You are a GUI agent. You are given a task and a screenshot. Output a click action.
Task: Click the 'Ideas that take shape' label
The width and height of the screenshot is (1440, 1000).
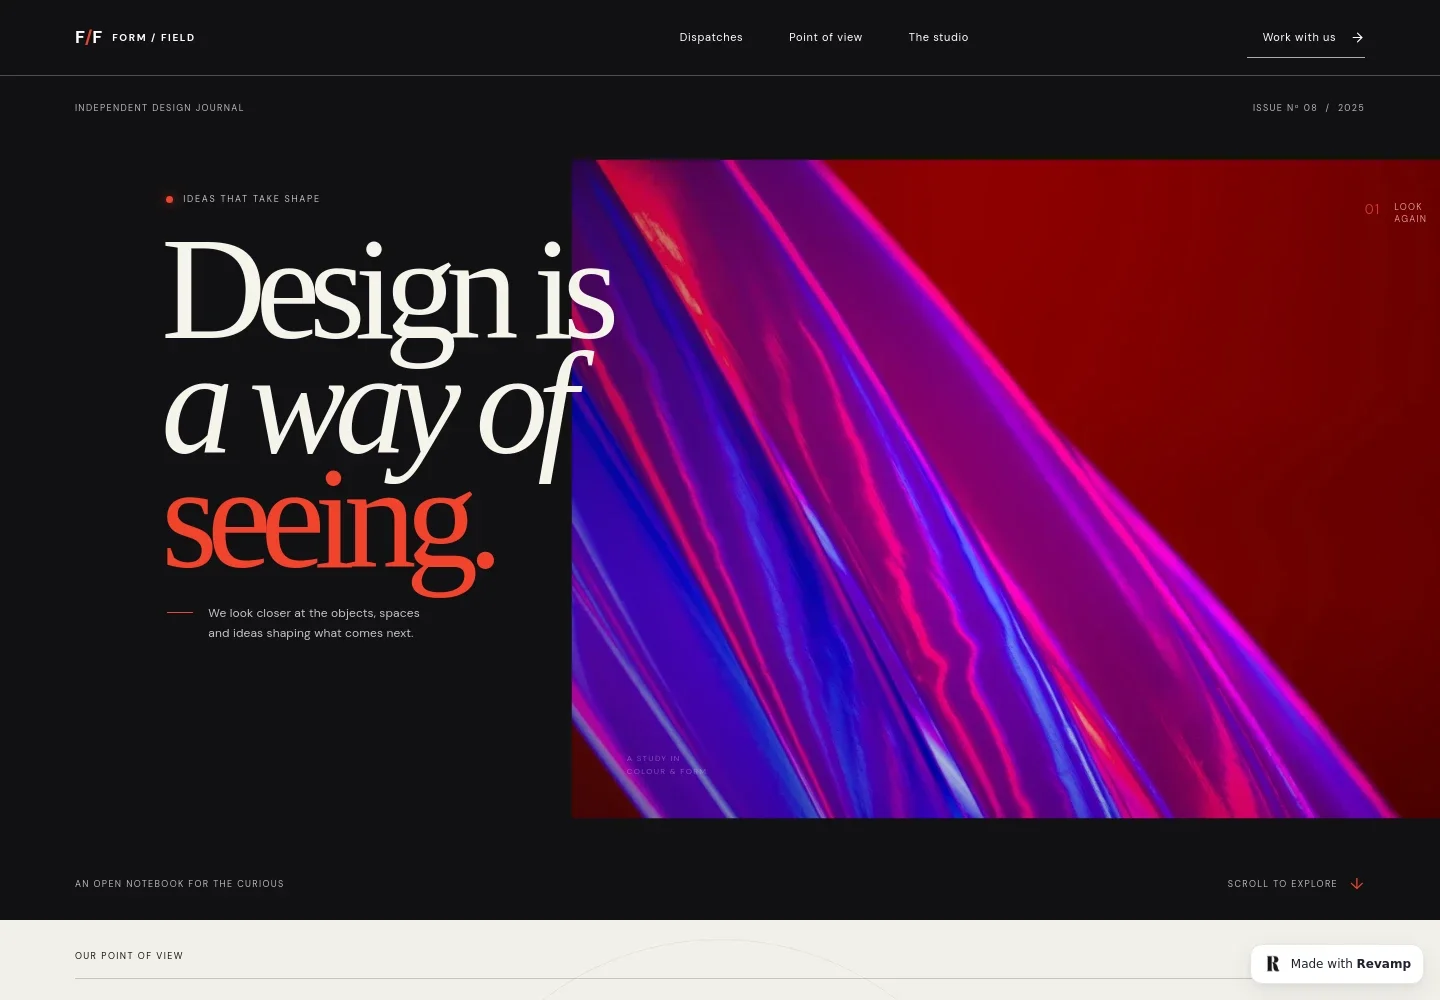[251, 199]
